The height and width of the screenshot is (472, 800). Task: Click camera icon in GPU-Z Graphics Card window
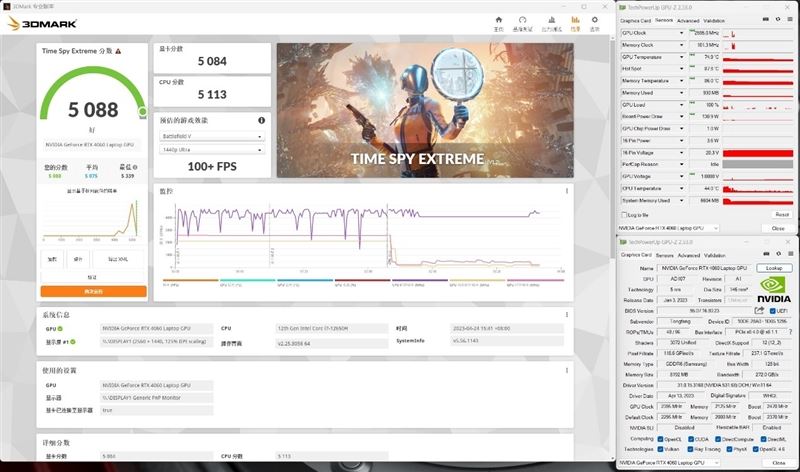[766, 254]
